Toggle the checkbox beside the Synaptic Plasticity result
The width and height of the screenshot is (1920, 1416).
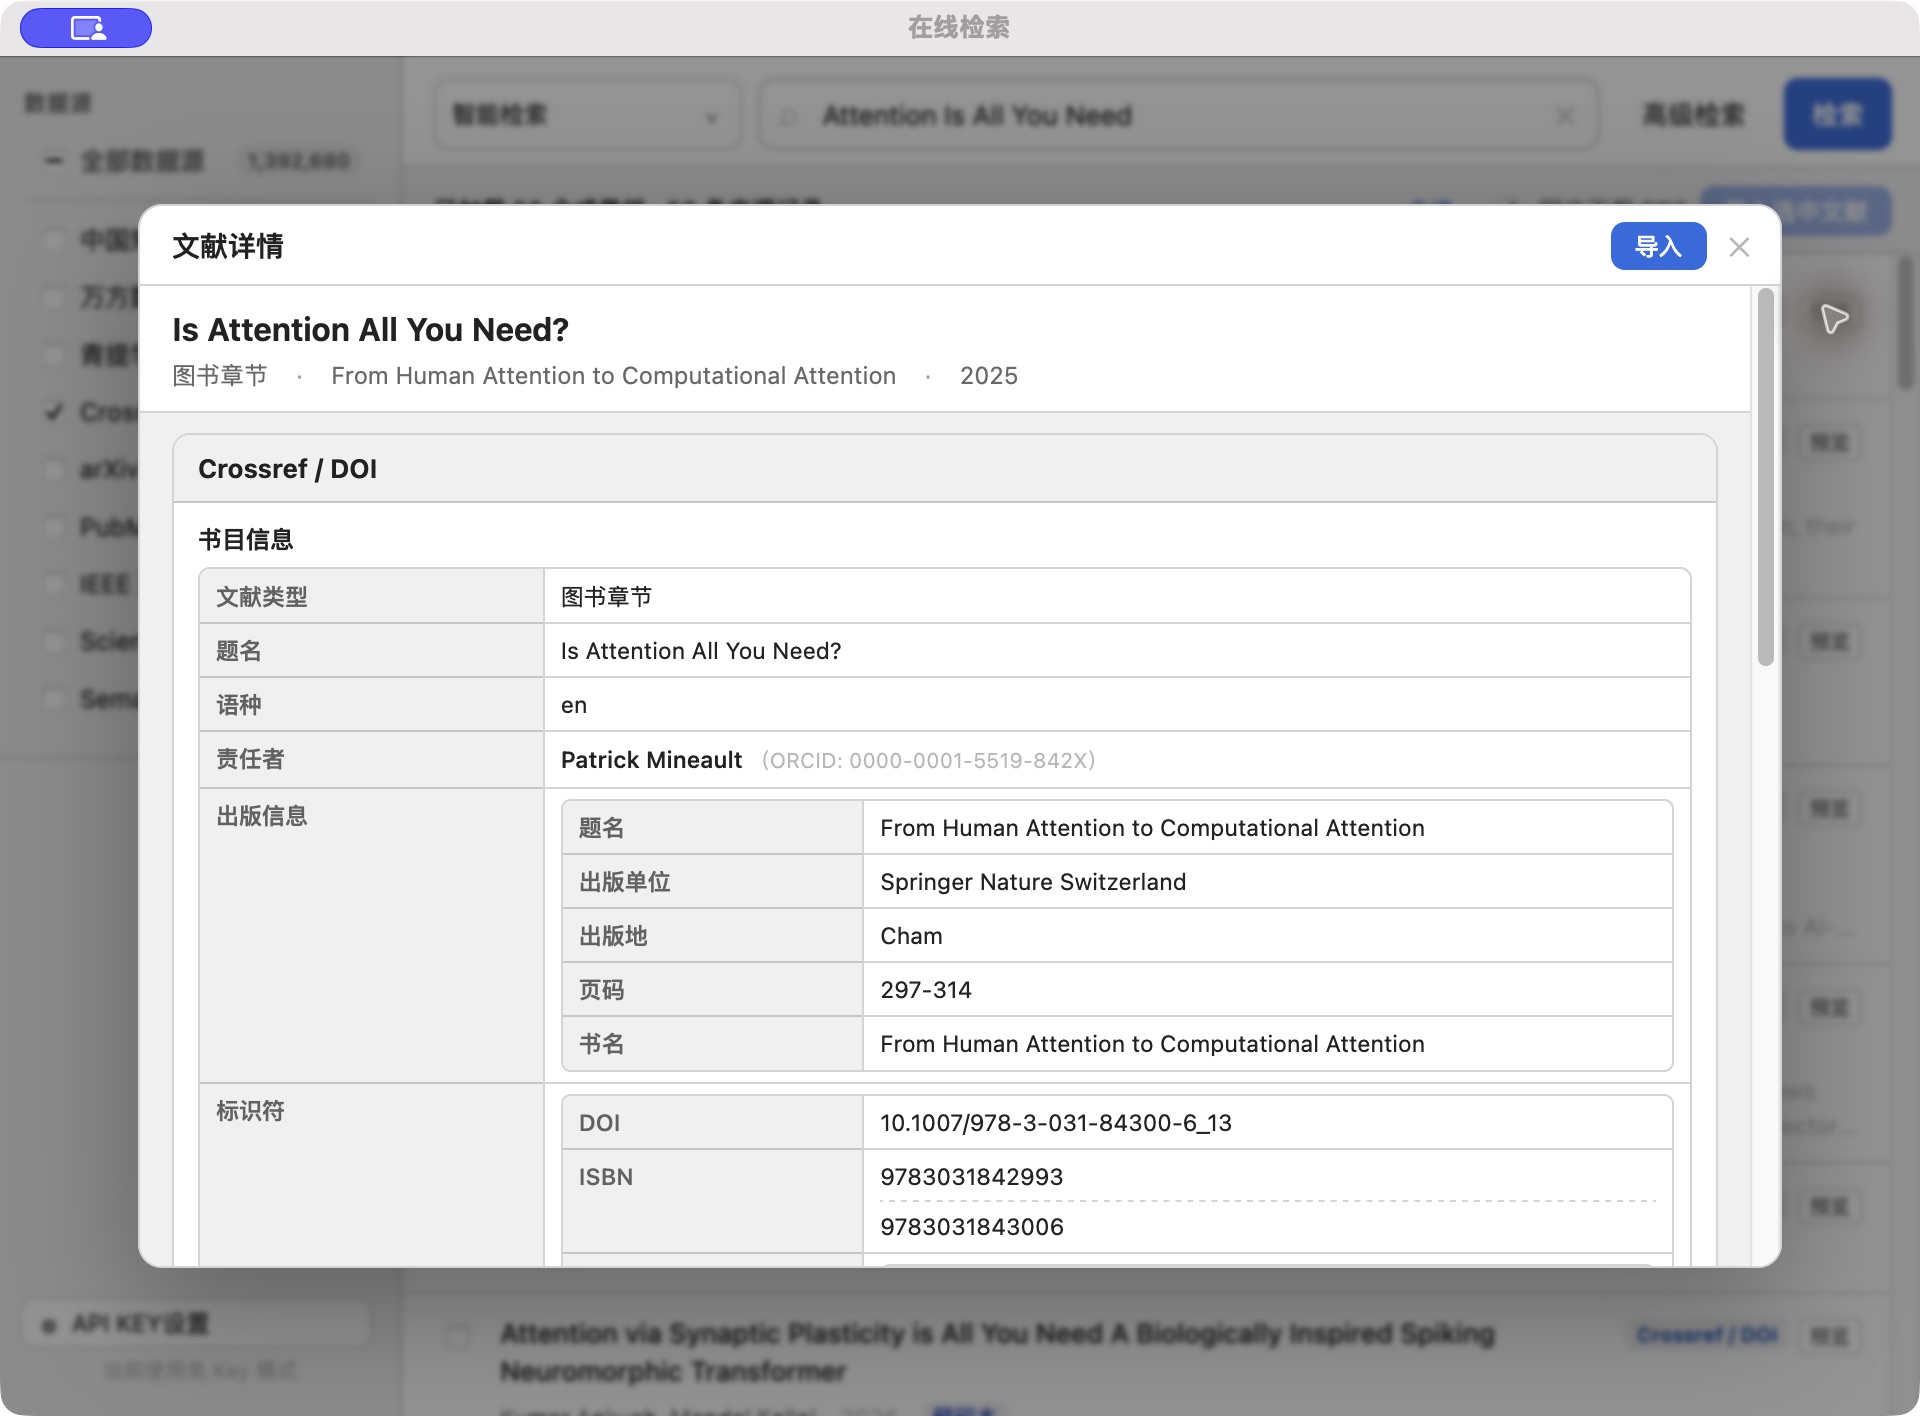click(x=457, y=1336)
